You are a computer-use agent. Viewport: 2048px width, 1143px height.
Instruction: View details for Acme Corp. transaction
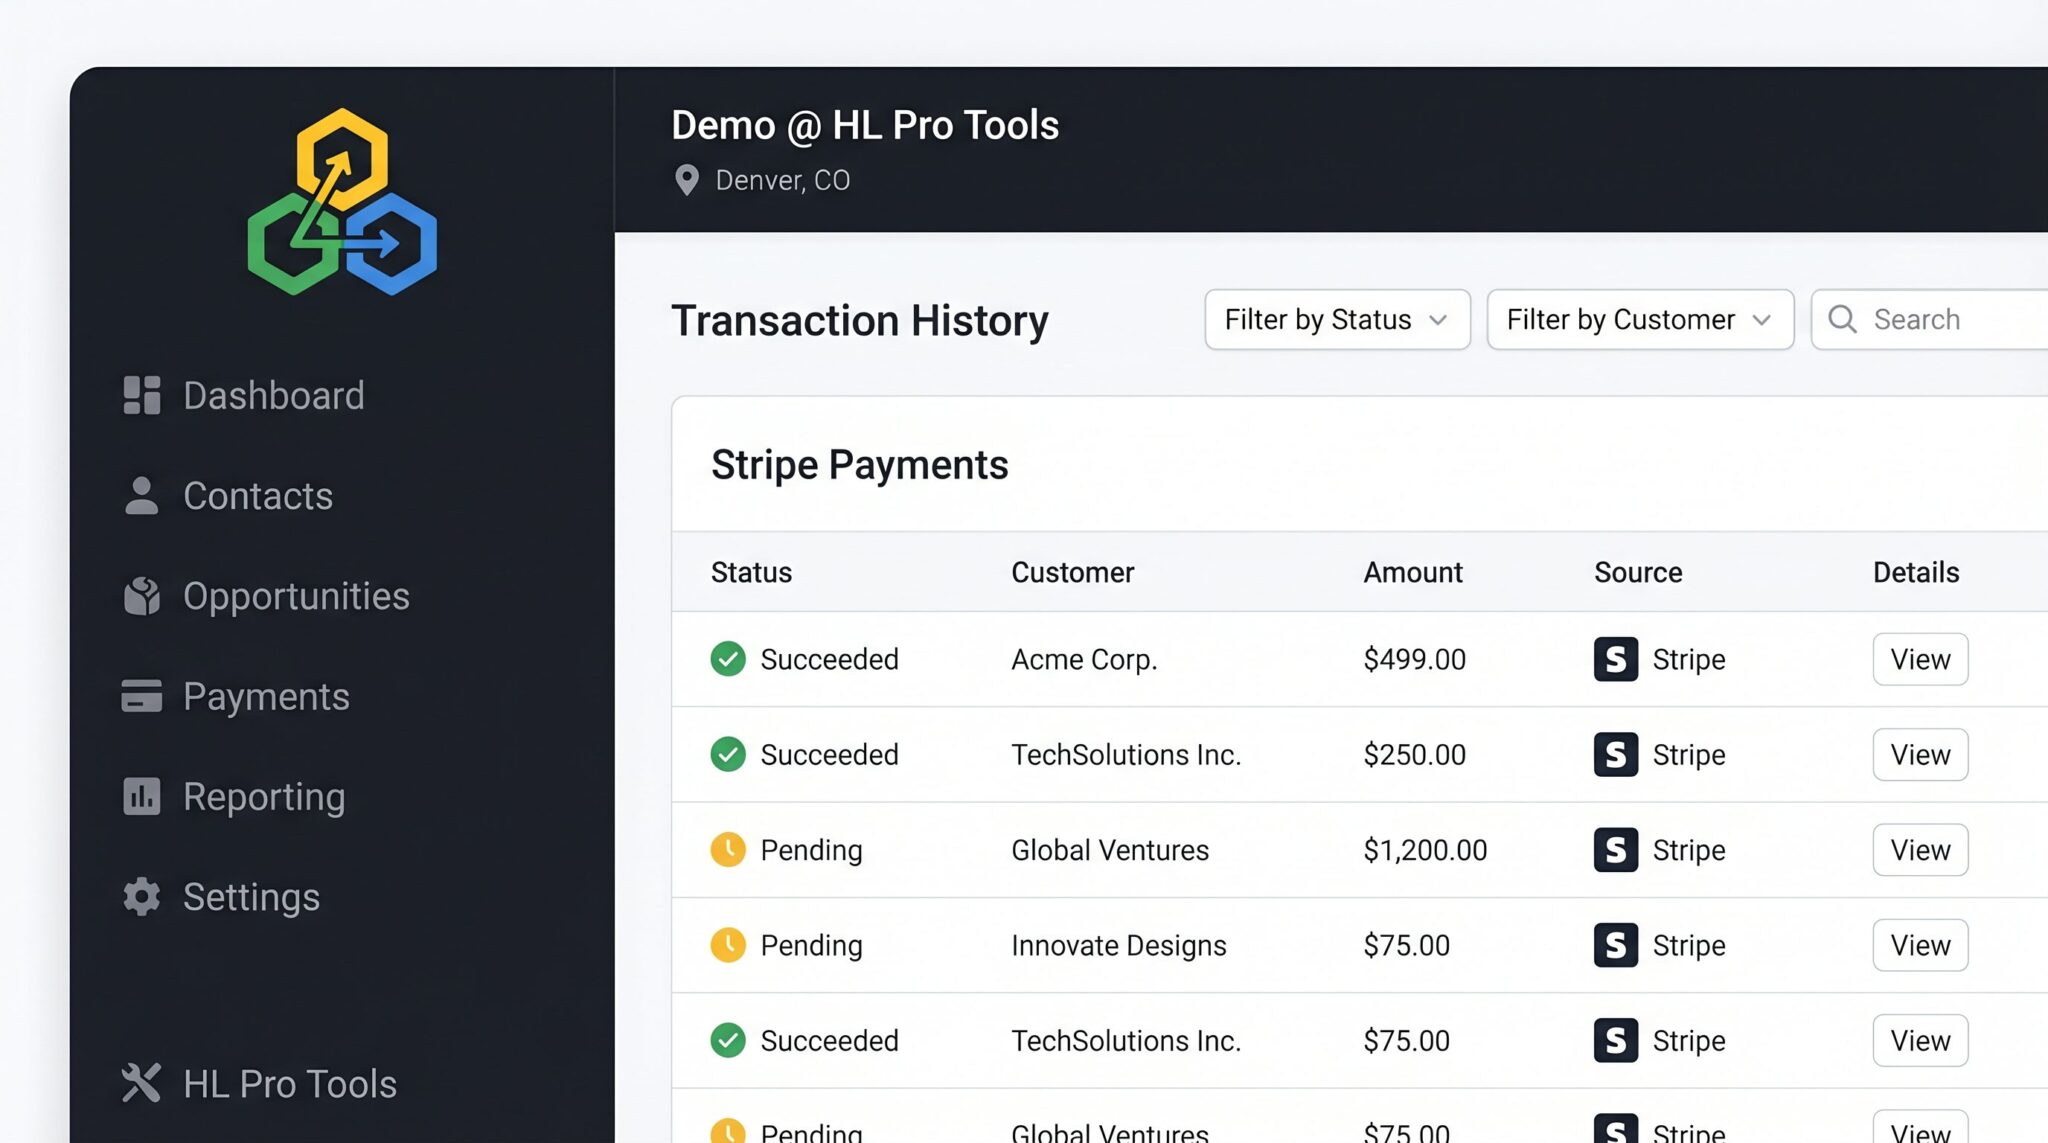[x=1920, y=659]
